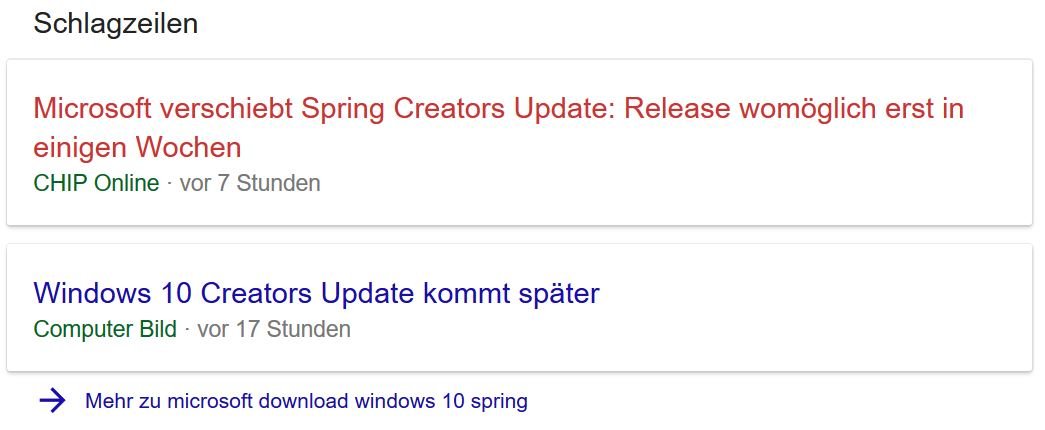Click the vor 17 Stunden timestamp
The image size is (1045, 430).
pyautogui.click(x=274, y=329)
